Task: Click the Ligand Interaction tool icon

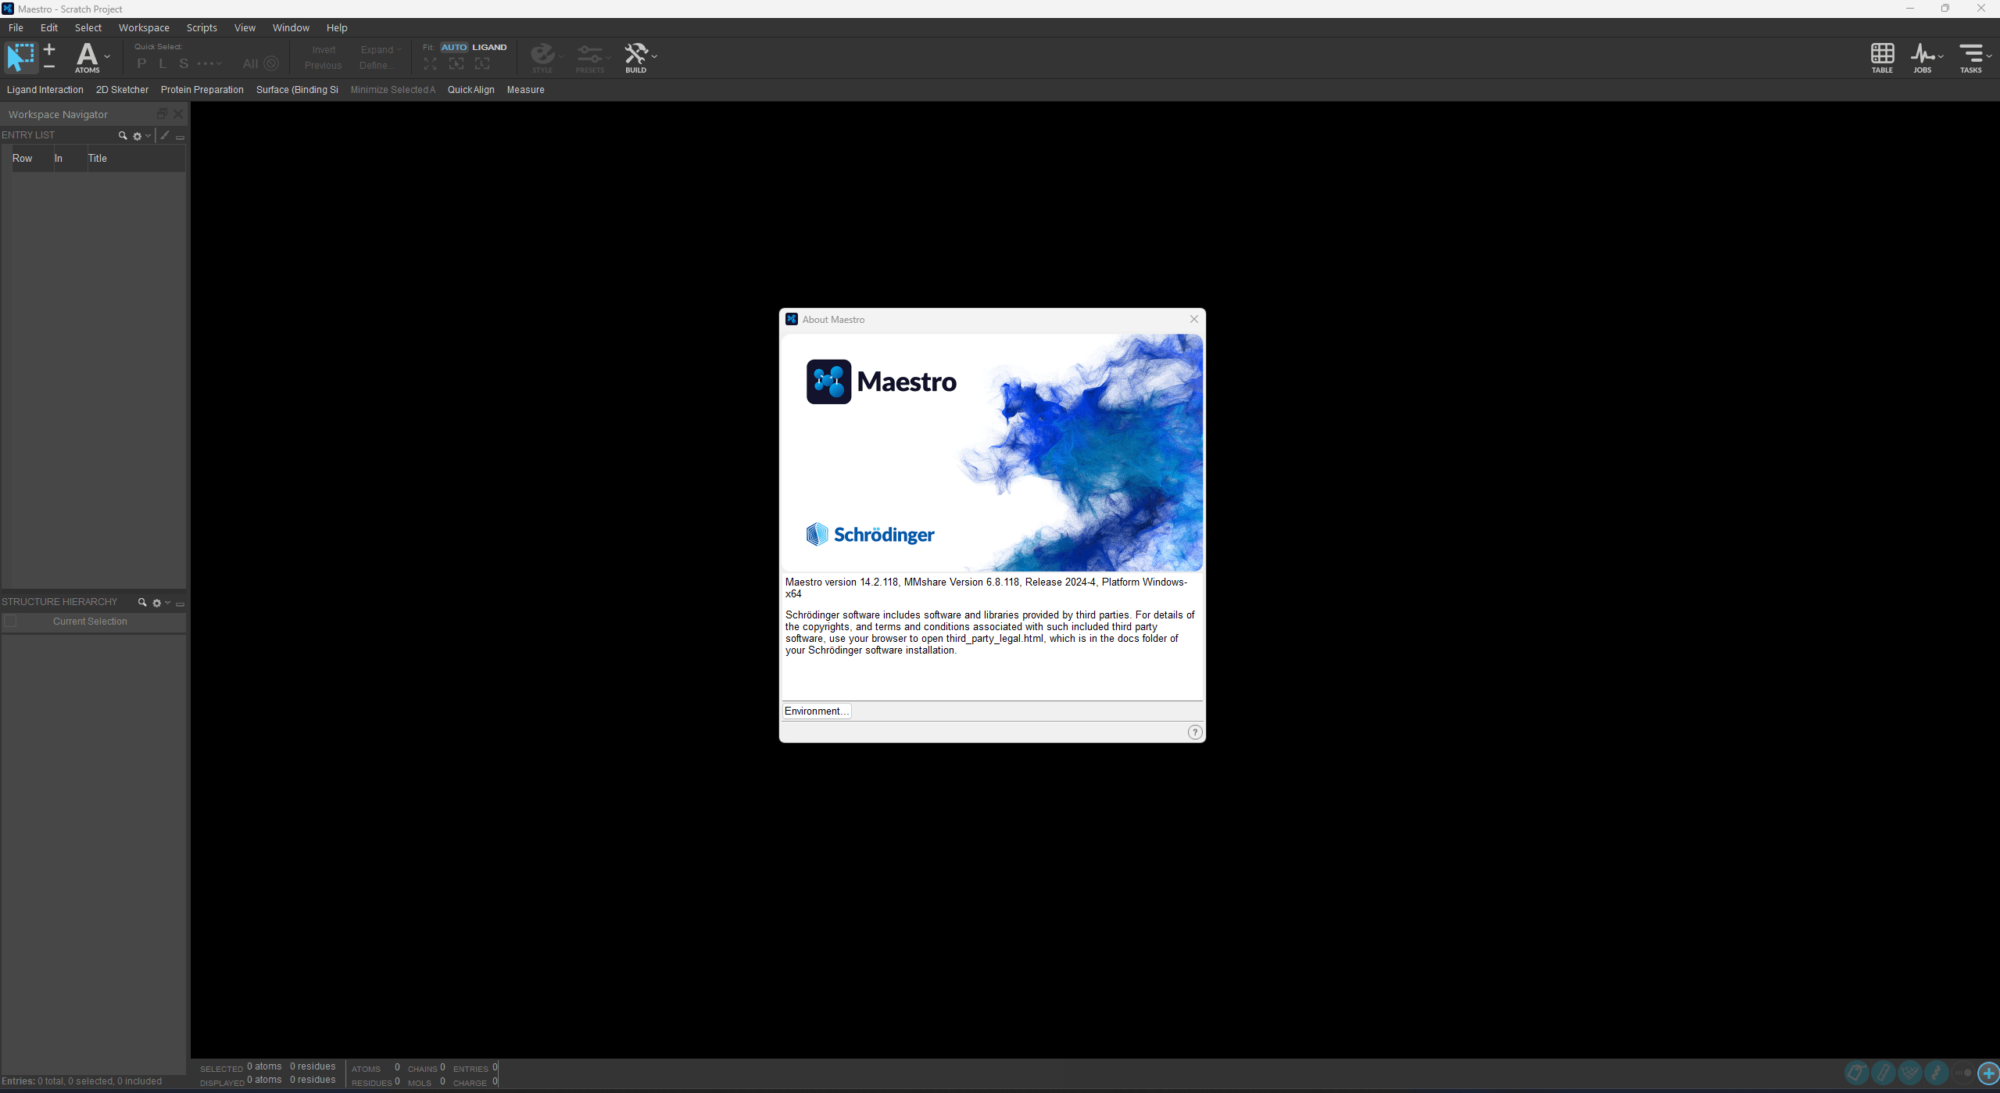Action: [x=44, y=89]
